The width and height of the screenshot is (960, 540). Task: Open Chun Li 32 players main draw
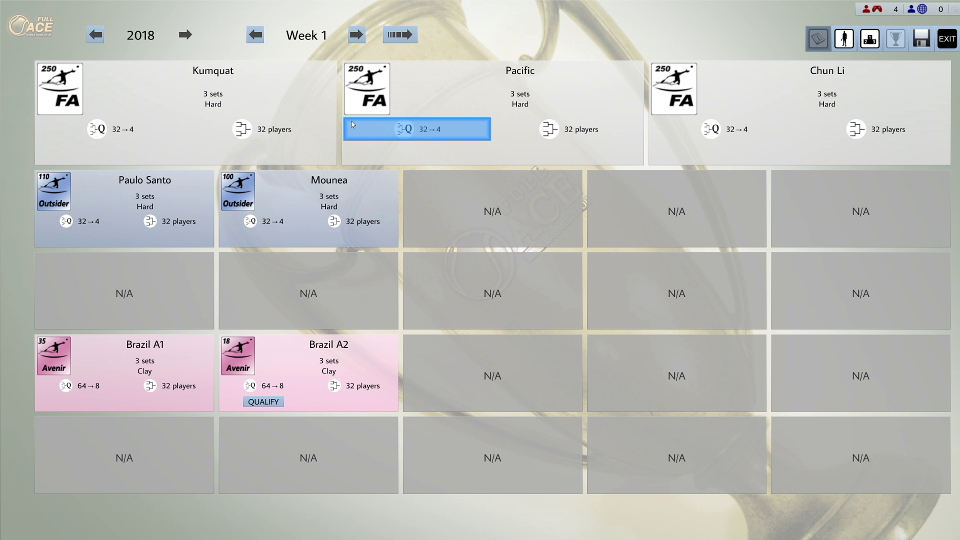pyautogui.click(x=874, y=129)
